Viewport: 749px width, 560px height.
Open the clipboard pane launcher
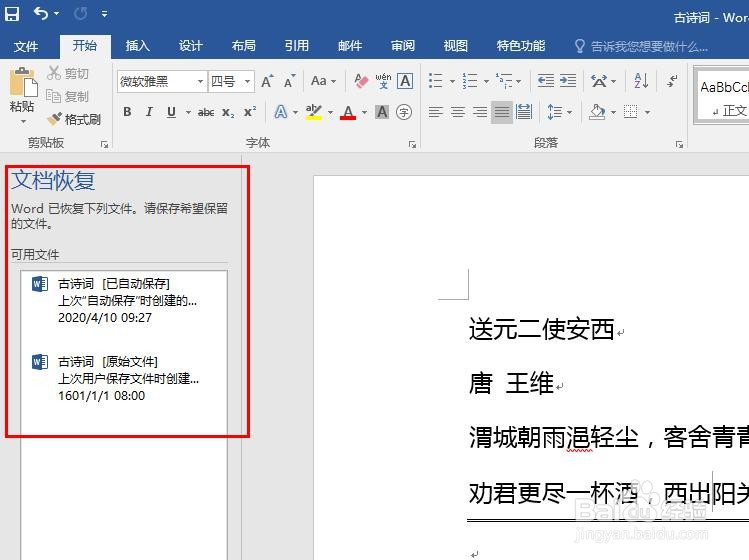pyautogui.click(x=105, y=144)
